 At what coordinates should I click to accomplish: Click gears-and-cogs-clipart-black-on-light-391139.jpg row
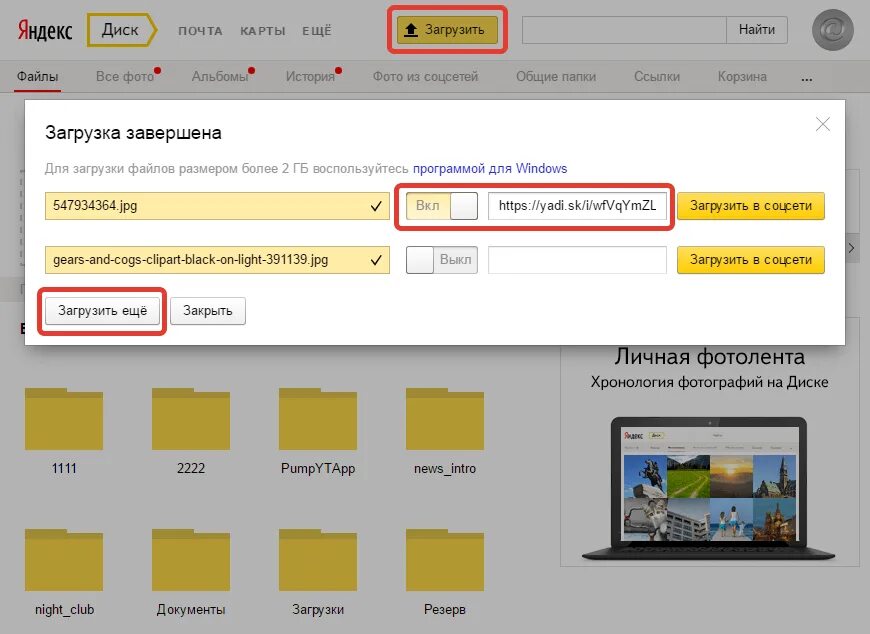point(217,260)
